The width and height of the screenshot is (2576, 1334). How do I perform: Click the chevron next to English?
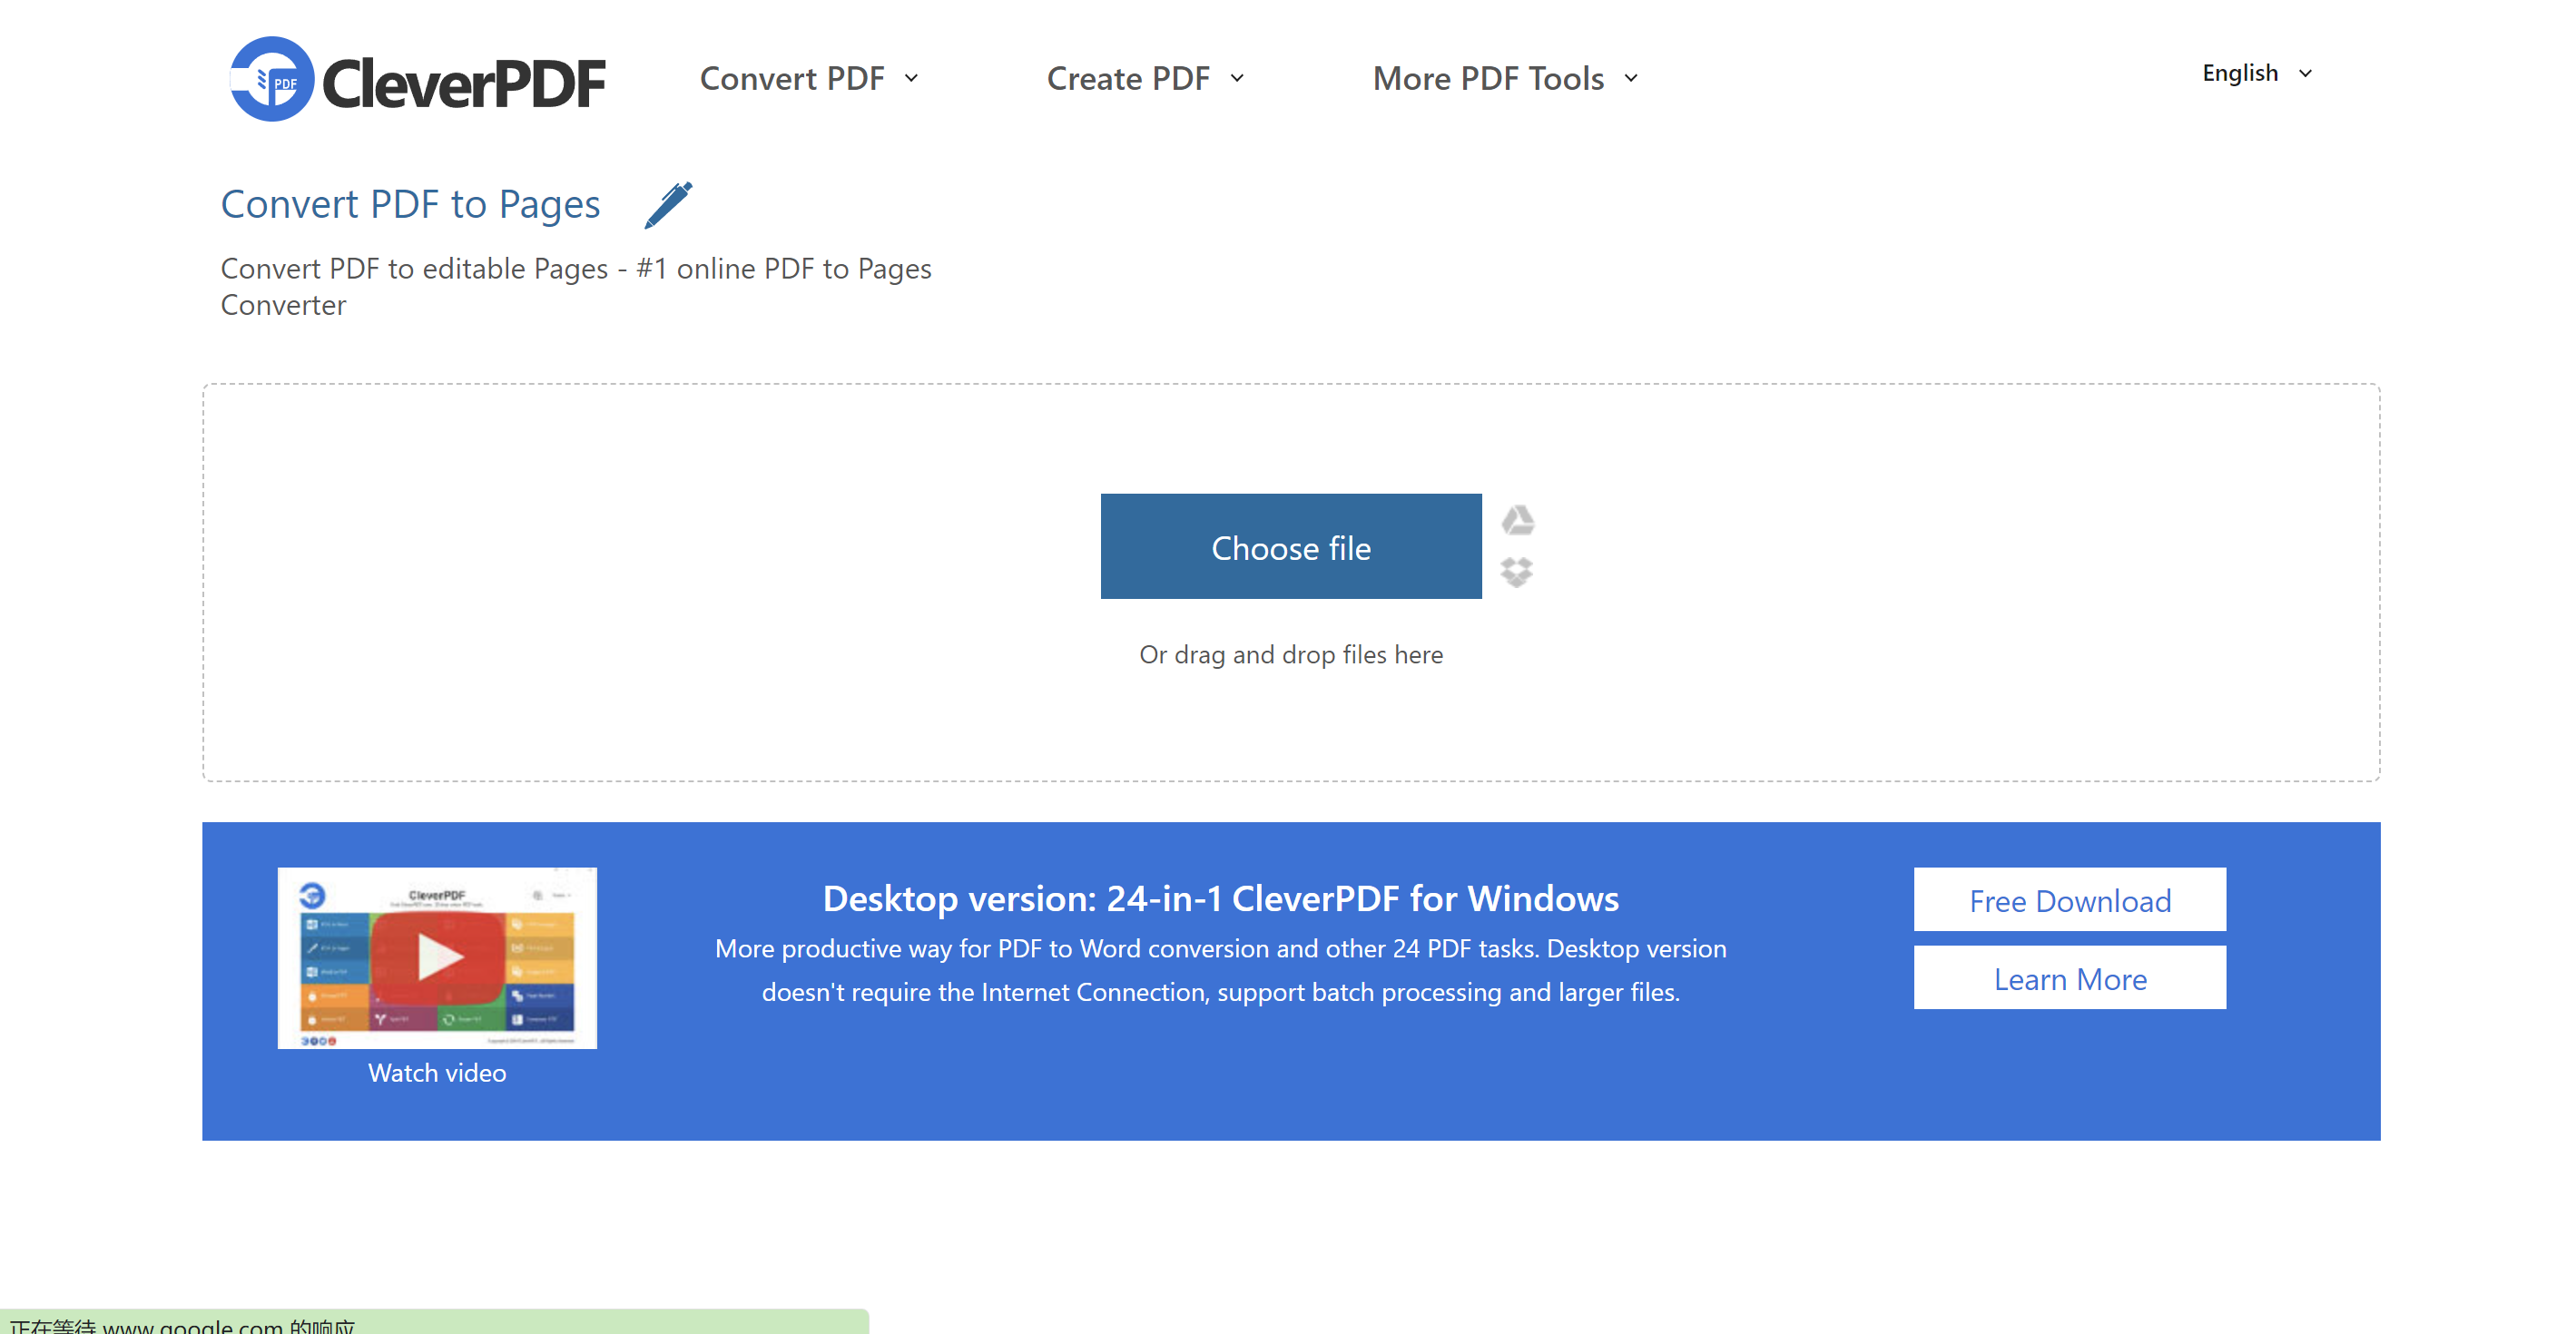[2307, 73]
